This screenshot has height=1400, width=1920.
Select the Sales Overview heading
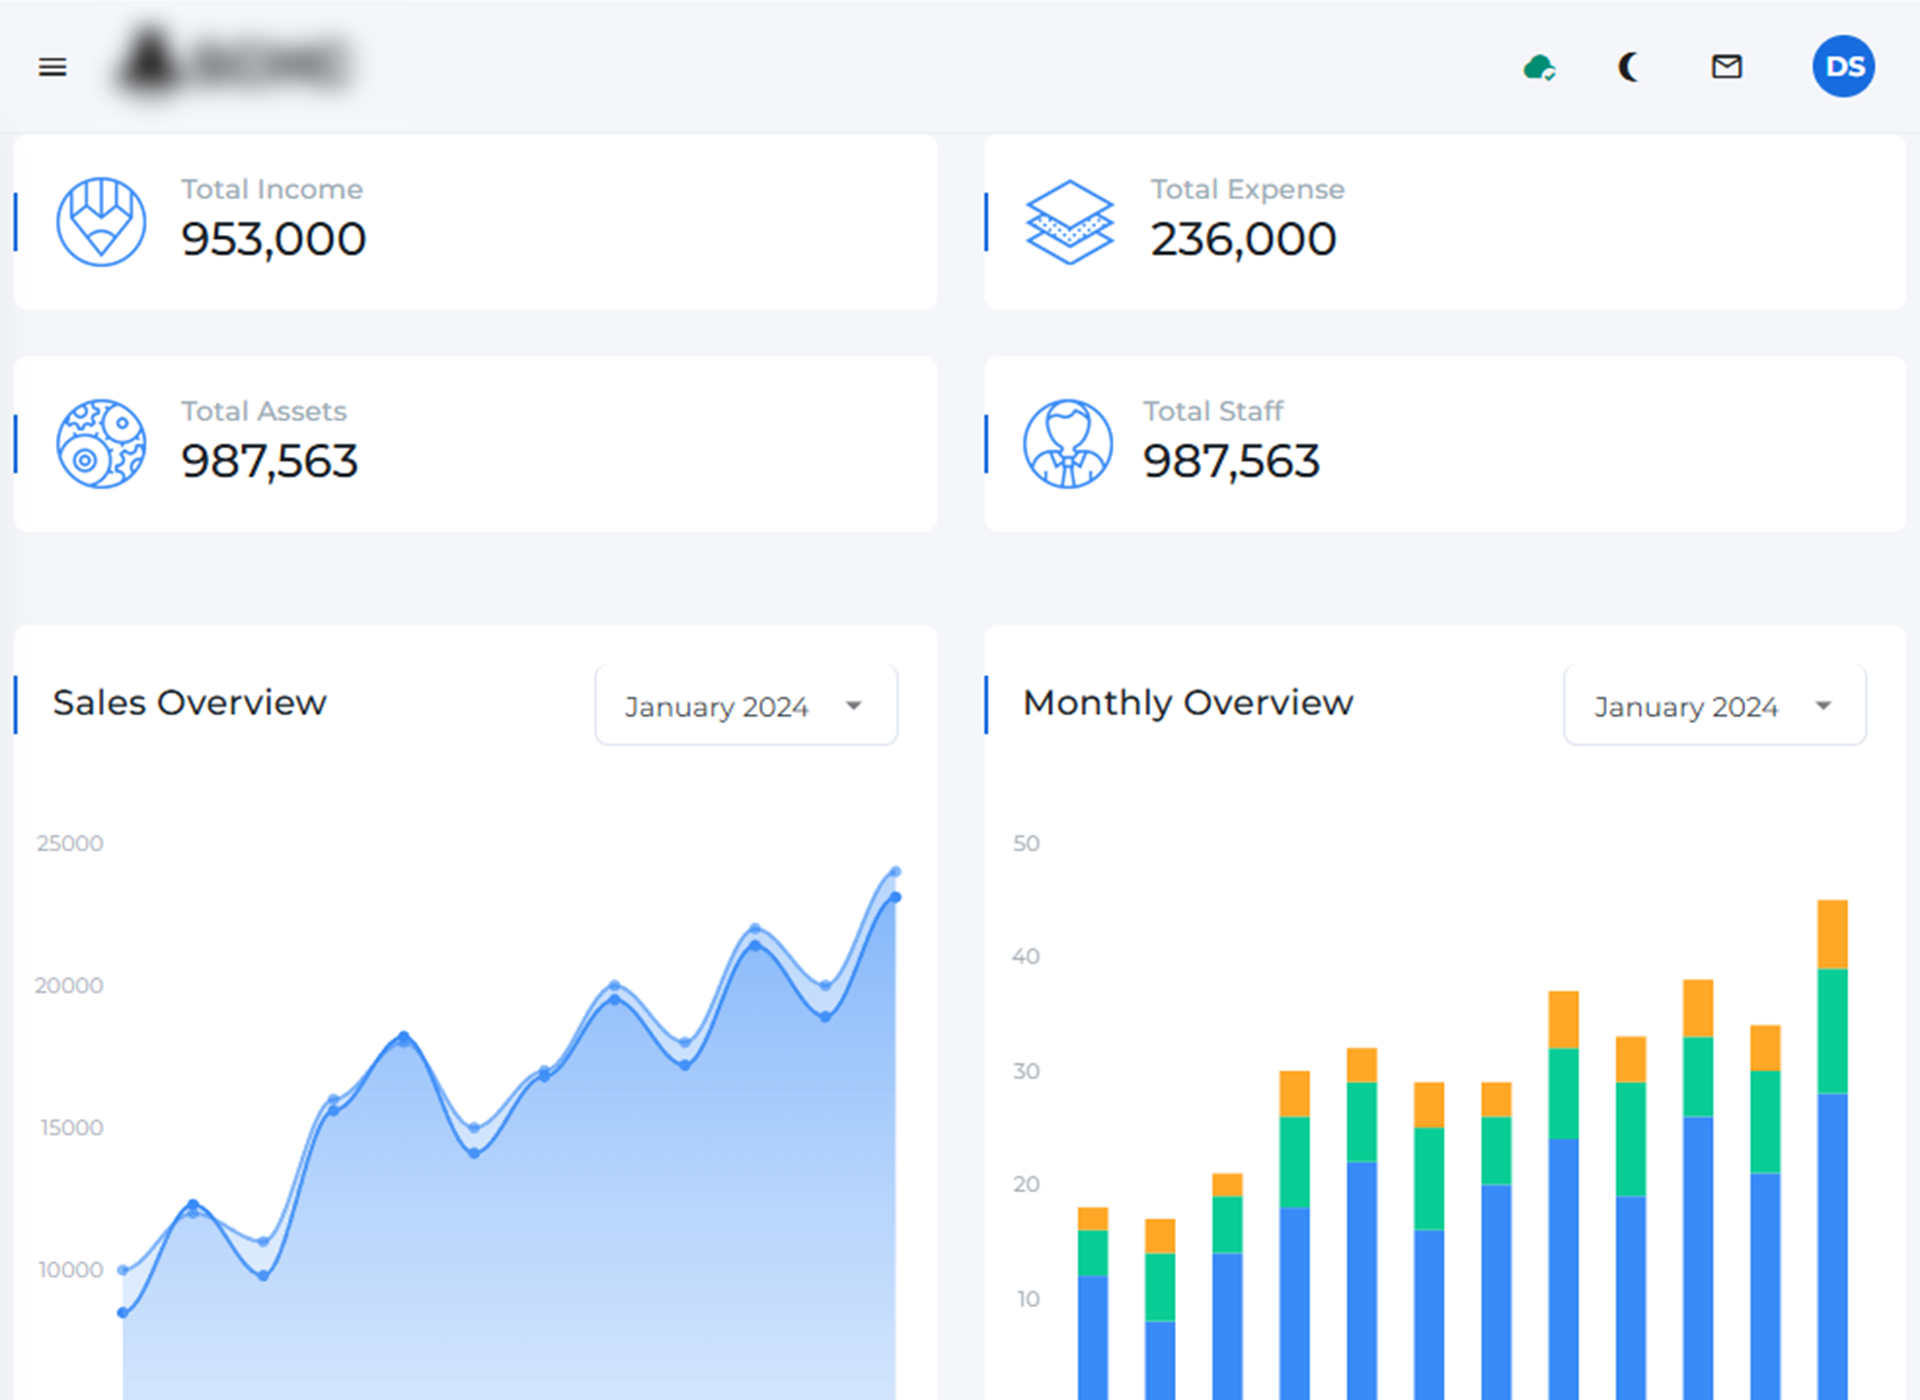(189, 702)
